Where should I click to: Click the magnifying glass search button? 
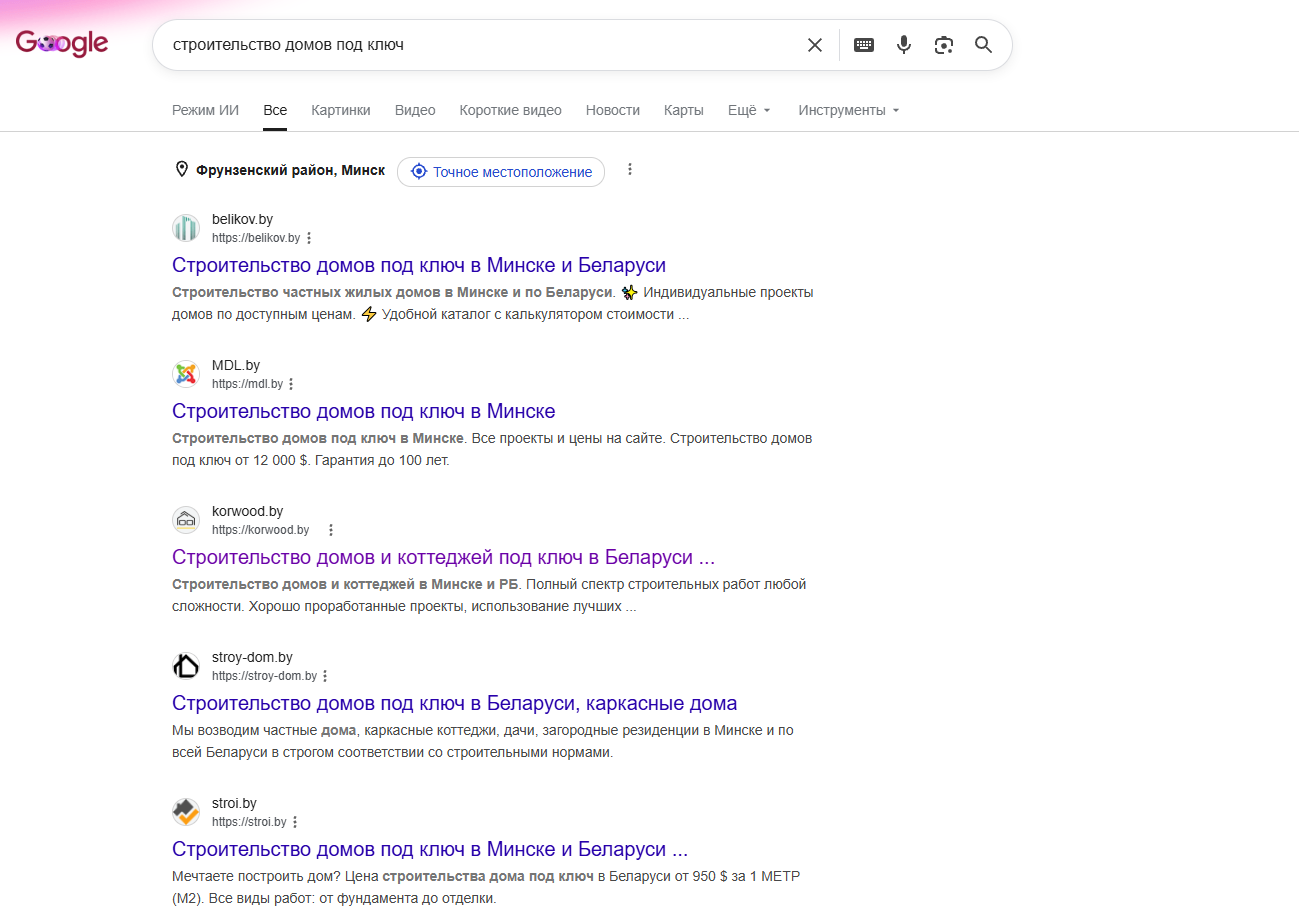tap(984, 45)
